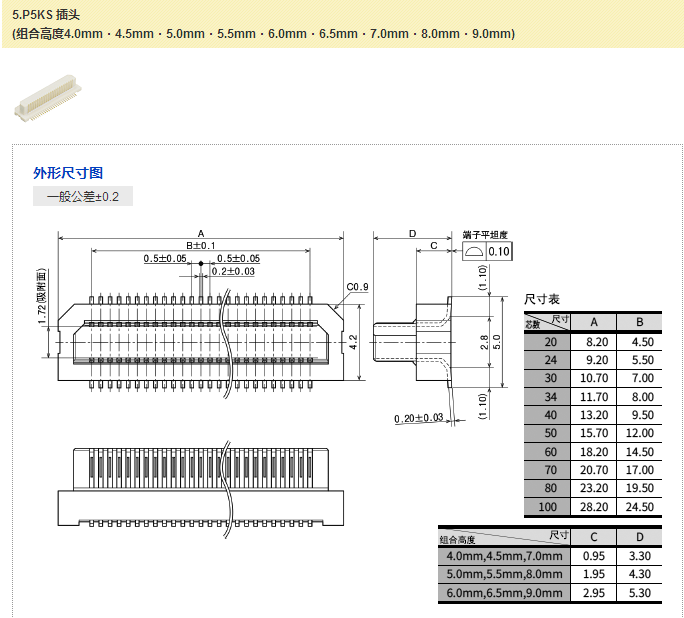
Task: Select the 4.0mm,4.5mm,7.0mm row
Action: click(505, 556)
